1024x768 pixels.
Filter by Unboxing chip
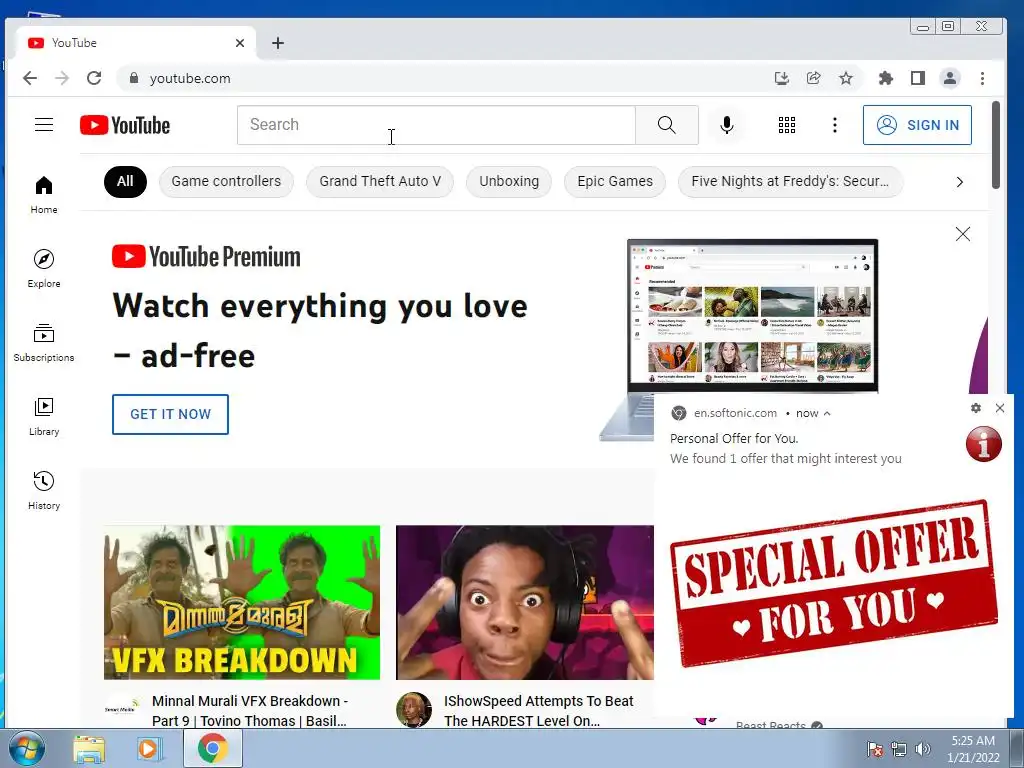point(509,182)
